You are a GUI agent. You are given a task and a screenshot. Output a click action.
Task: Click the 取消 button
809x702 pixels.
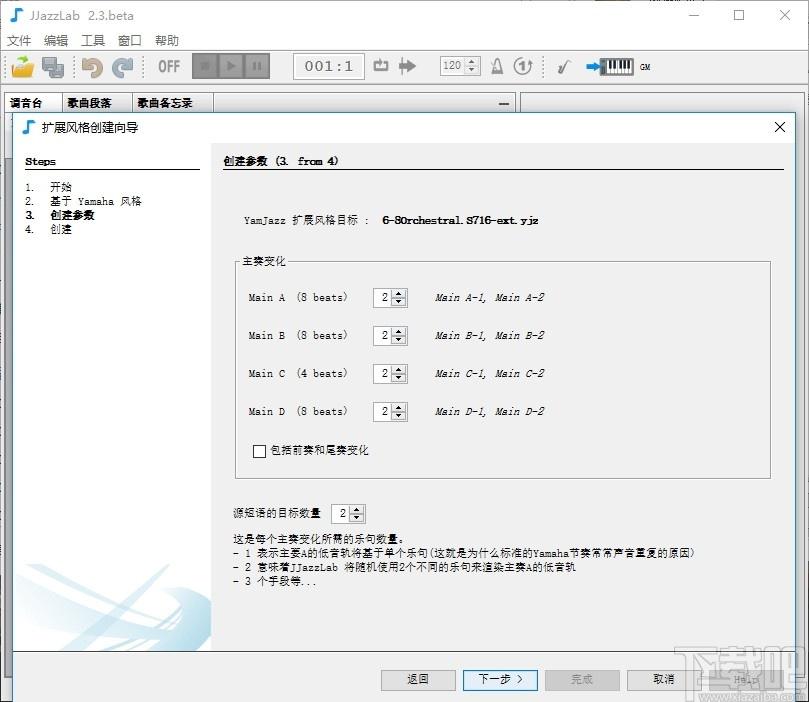664,680
